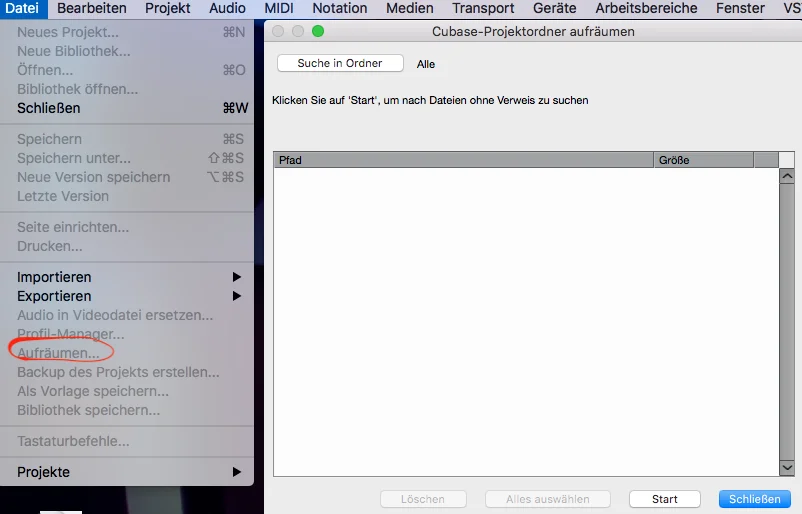Choose Bibliothek öffnen... menu entry
802x514 pixels.
(127, 89)
